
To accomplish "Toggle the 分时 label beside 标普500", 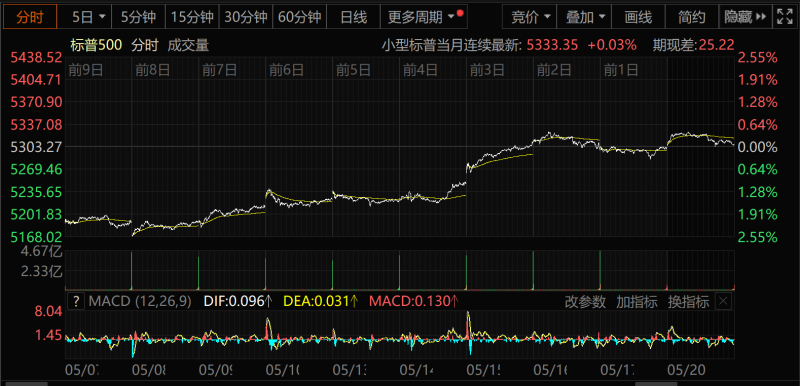I will (145, 45).
